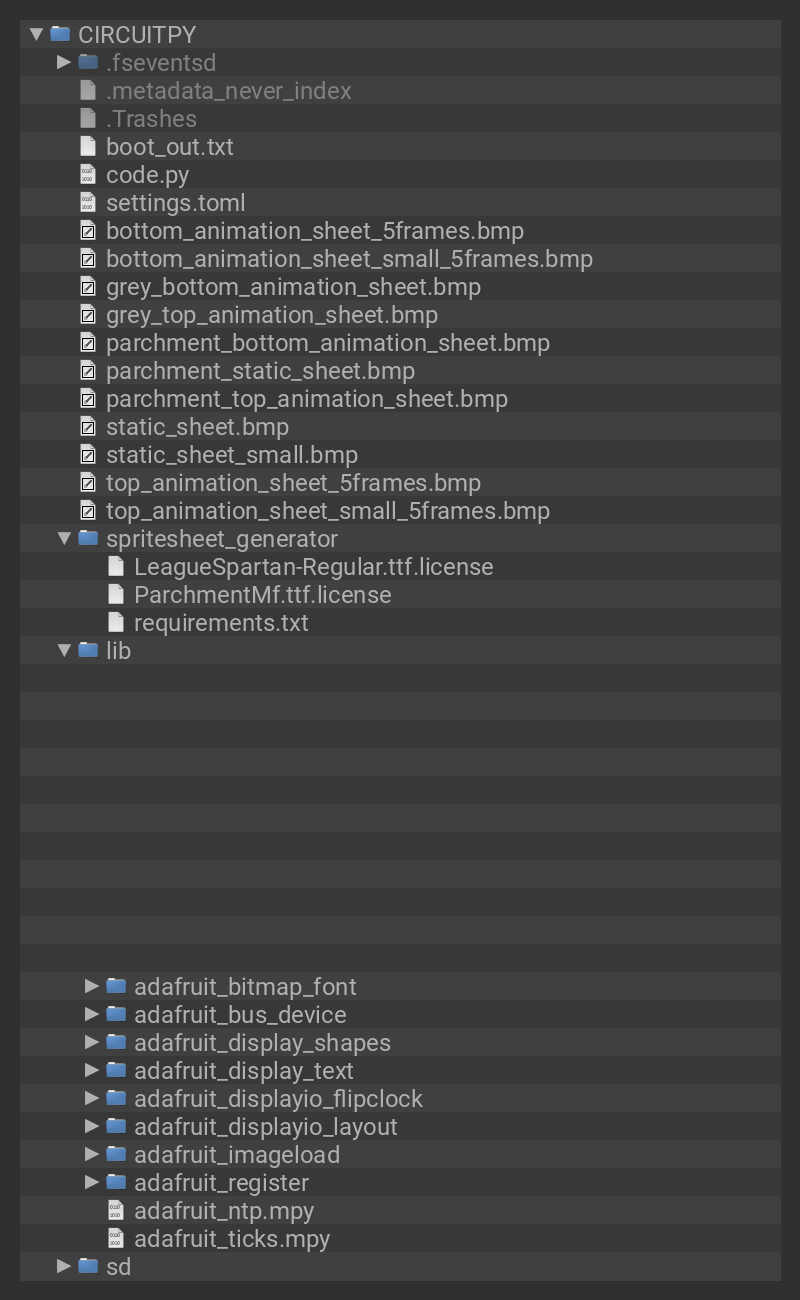Click the adafruit_imageload folder icon
Viewport: 800px width, 1300px height.
point(116,1154)
